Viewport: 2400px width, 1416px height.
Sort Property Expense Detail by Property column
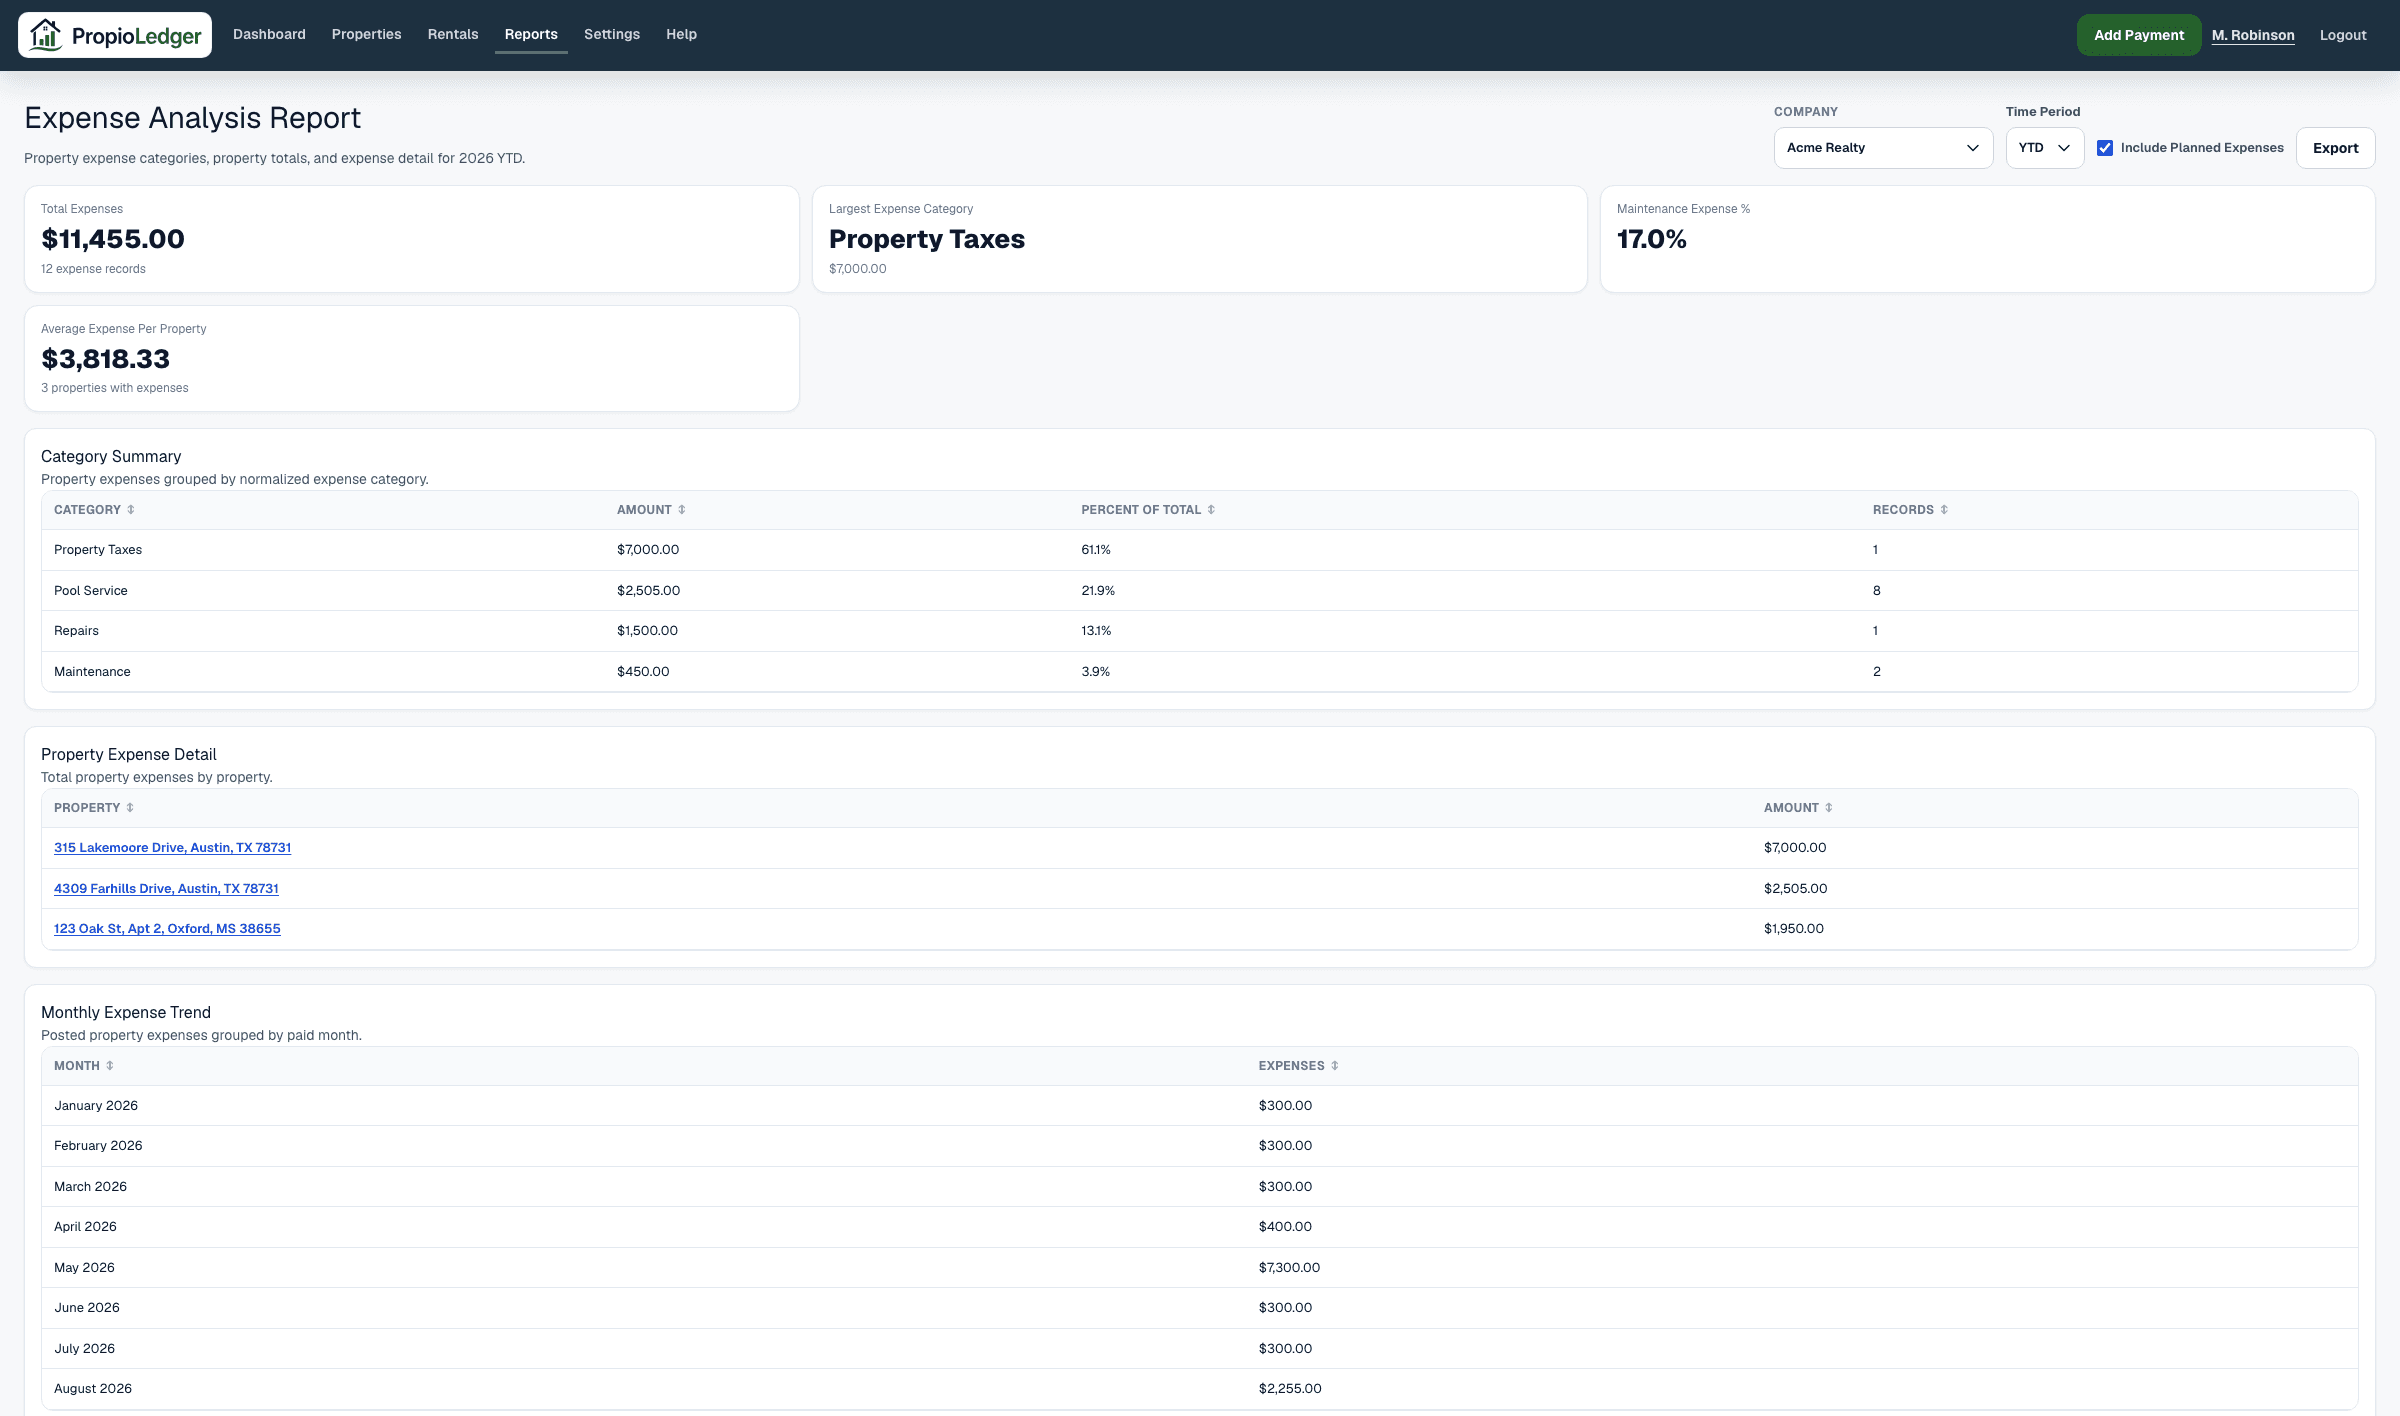click(x=94, y=808)
